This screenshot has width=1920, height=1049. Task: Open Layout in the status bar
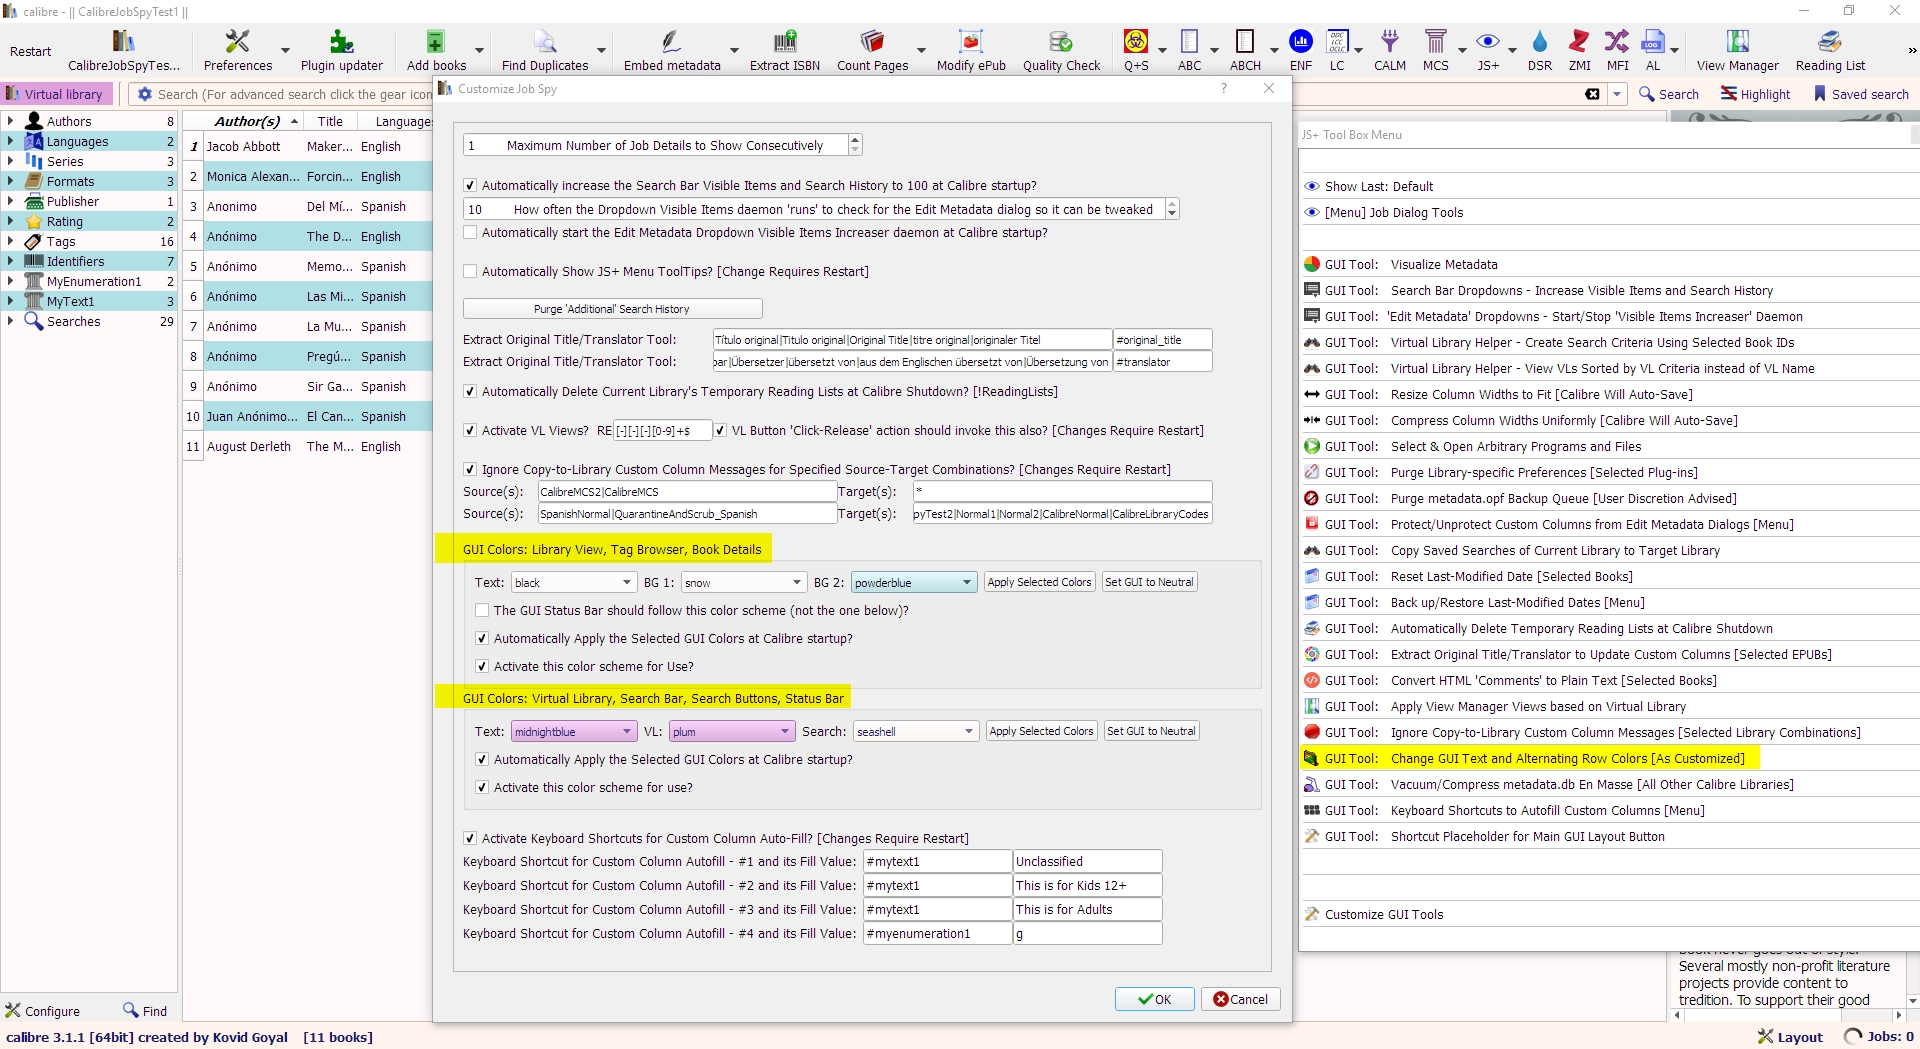[1791, 1037]
